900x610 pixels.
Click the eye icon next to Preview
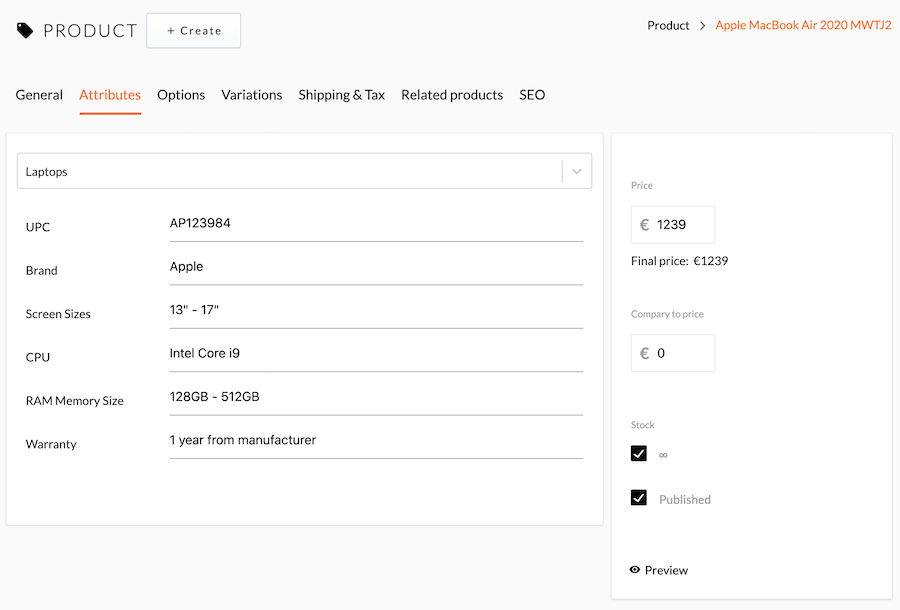tap(635, 570)
